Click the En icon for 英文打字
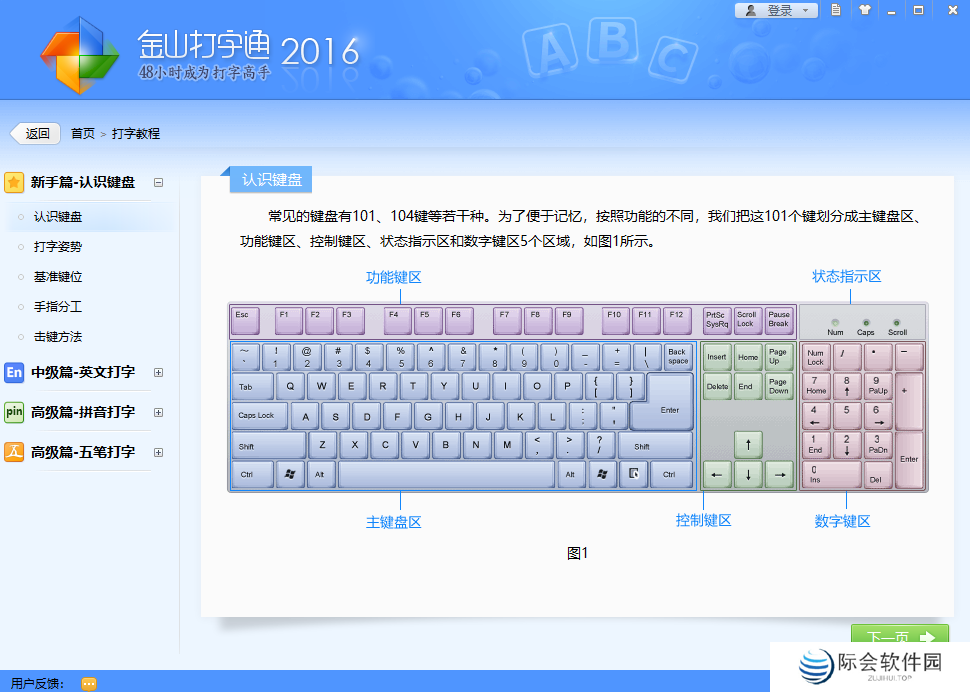The height and width of the screenshot is (692, 970). (14, 372)
